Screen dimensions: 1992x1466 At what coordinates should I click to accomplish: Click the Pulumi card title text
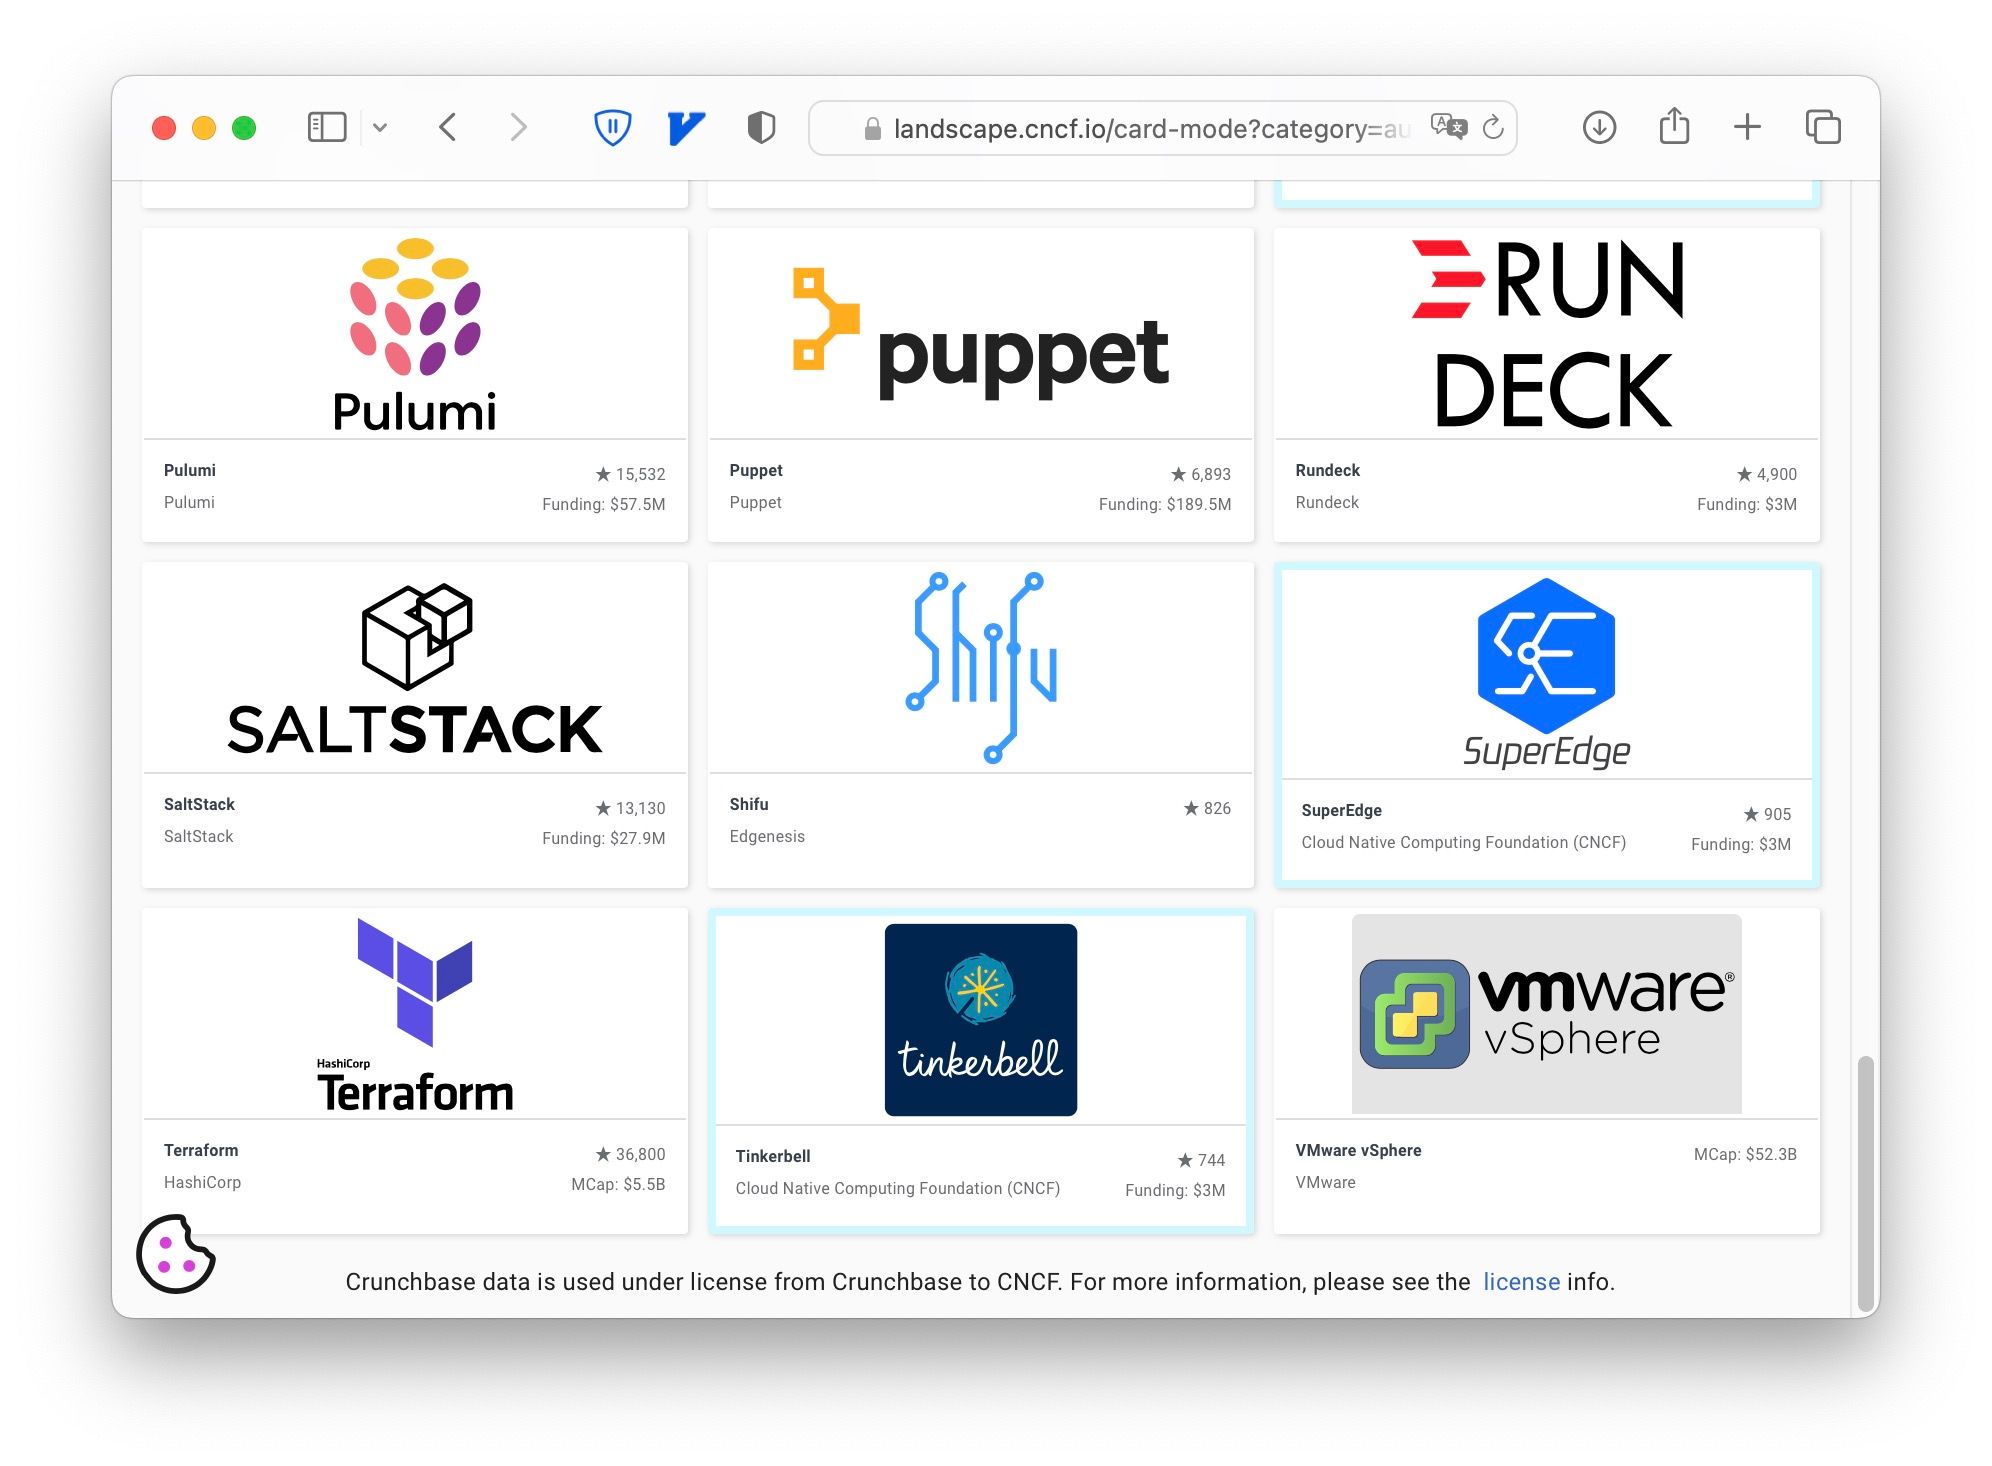(190, 470)
